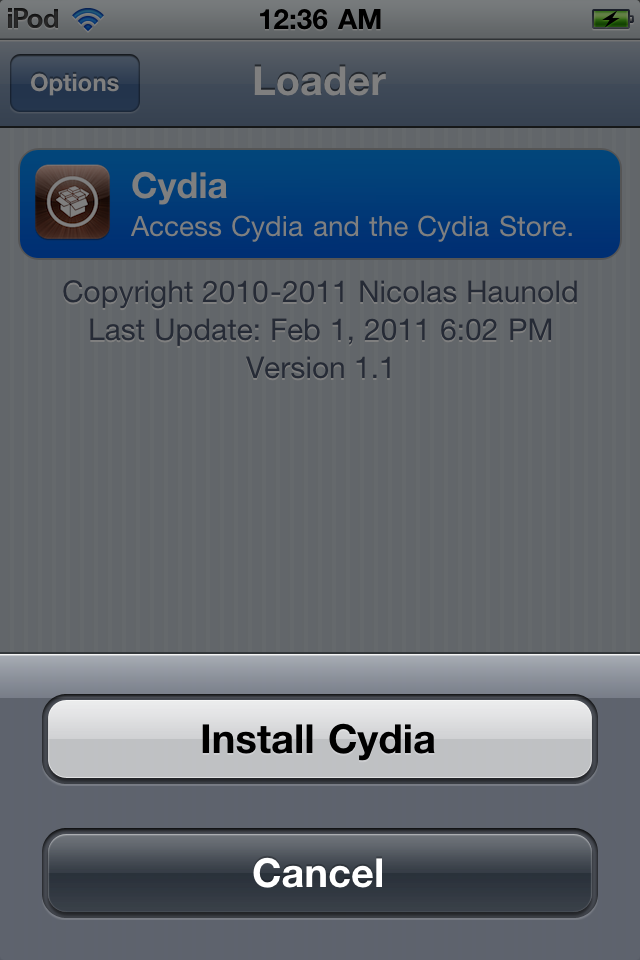Tap the battery charging icon
This screenshot has width=640, height=960.
pos(611,19)
